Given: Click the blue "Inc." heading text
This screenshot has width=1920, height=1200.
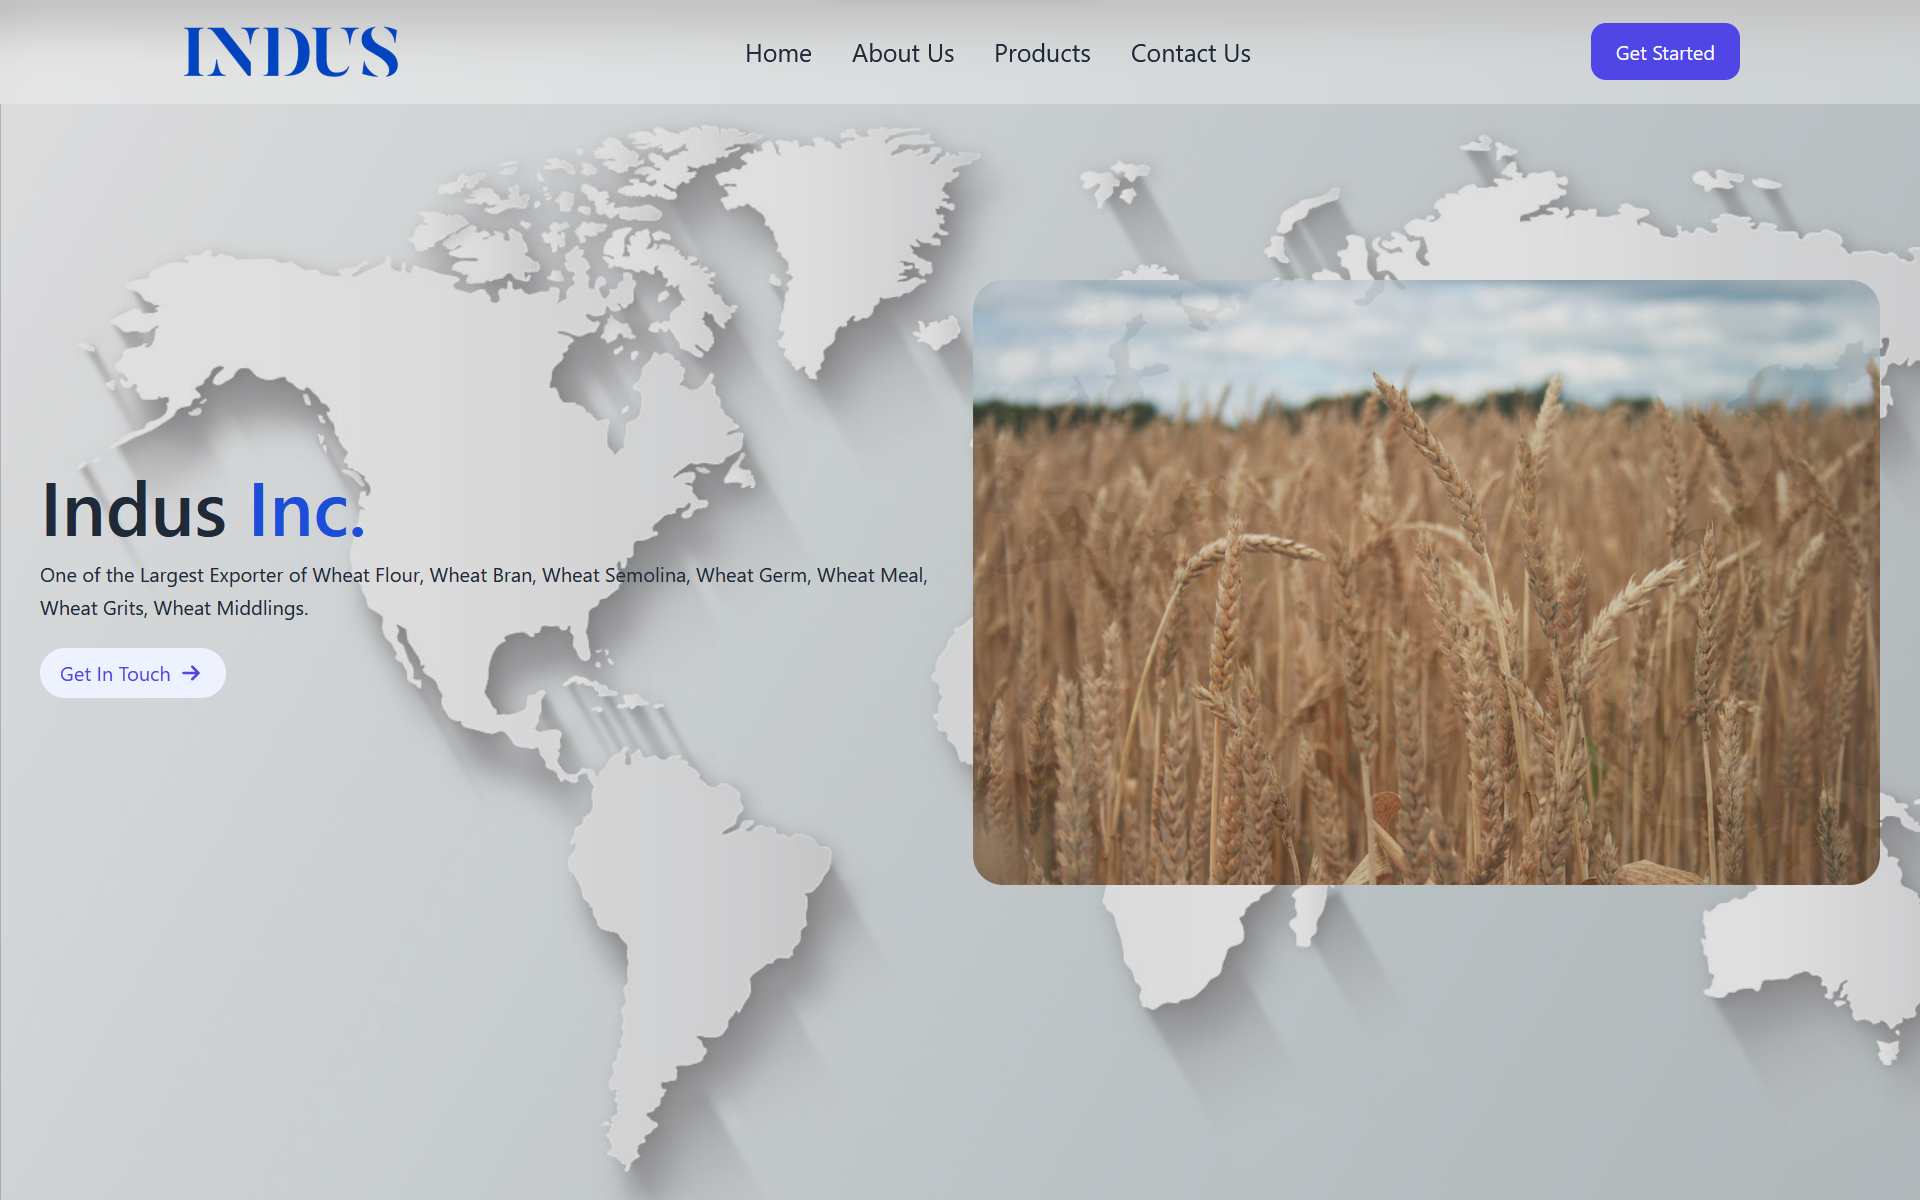Looking at the screenshot, I should click(307, 511).
